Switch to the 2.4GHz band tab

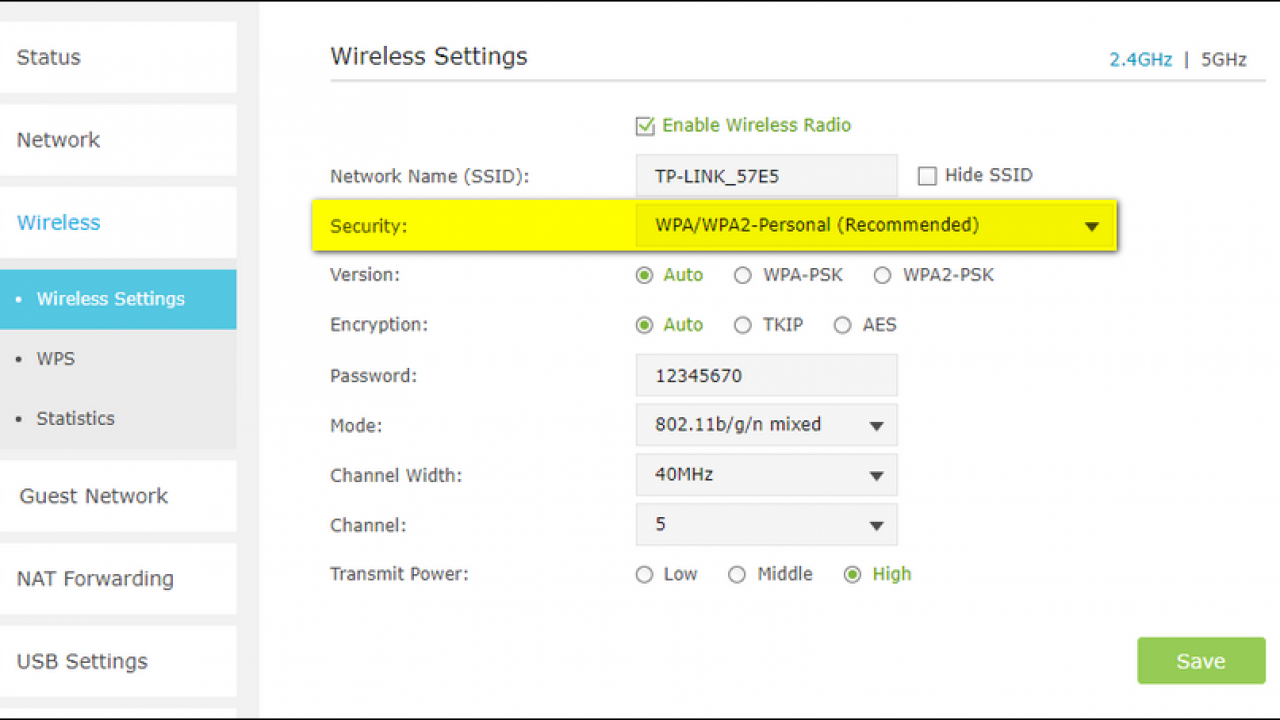[x=1140, y=60]
